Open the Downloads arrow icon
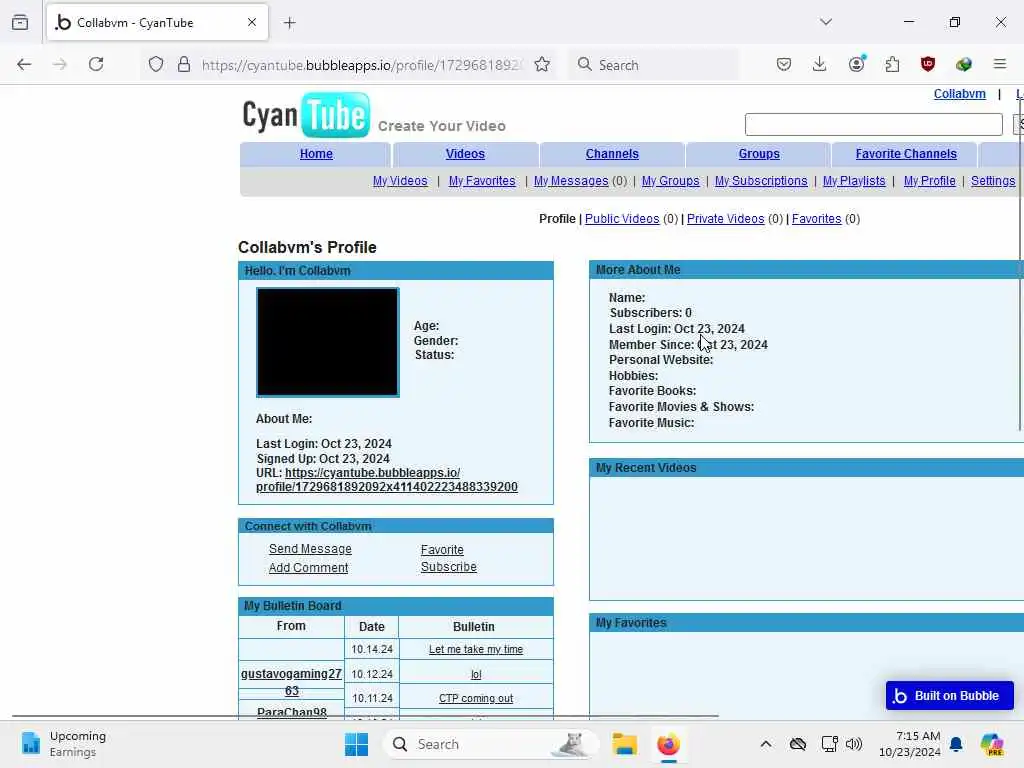Screen dimensions: 1024x768 [x=820, y=64]
